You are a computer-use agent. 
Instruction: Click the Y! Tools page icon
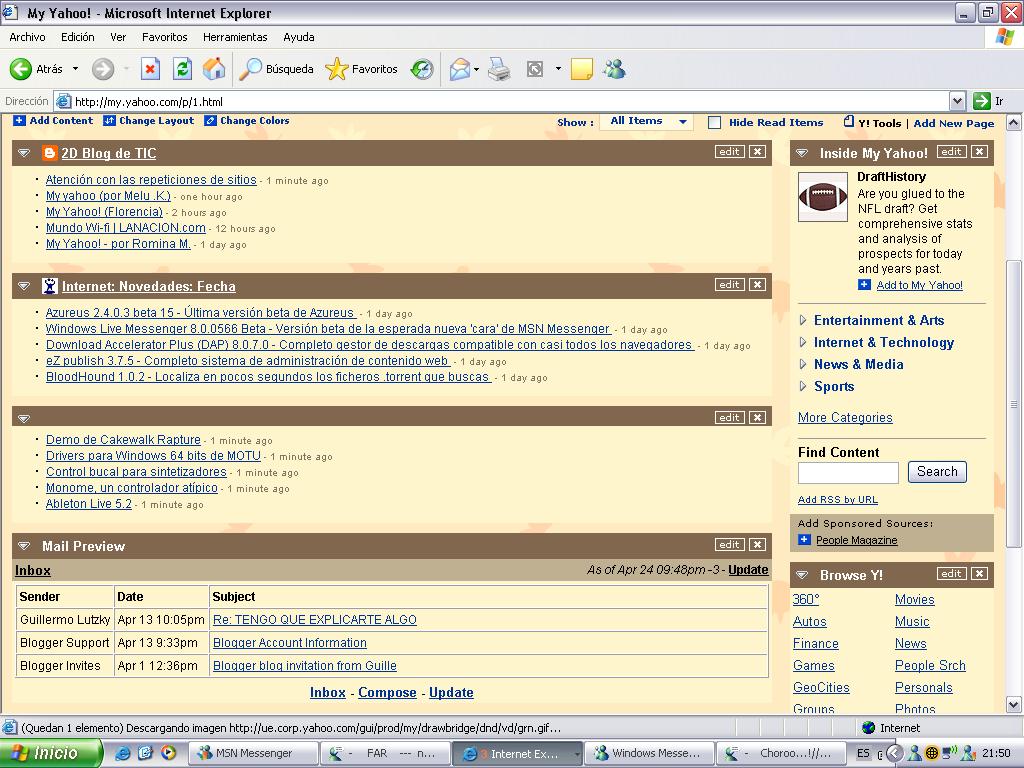[849, 121]
